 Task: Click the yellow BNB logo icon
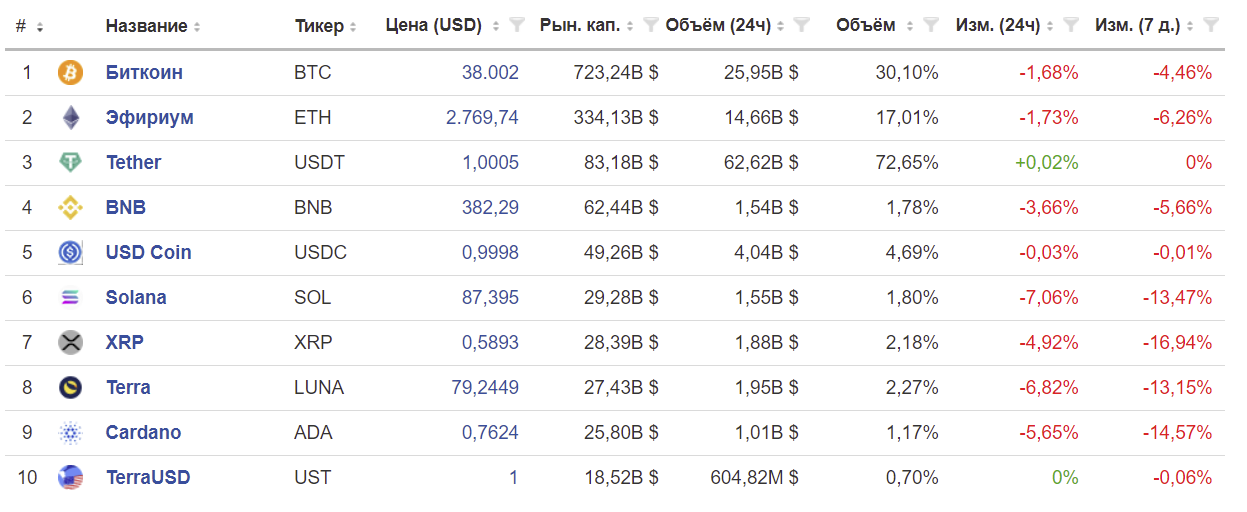(70, 207)
